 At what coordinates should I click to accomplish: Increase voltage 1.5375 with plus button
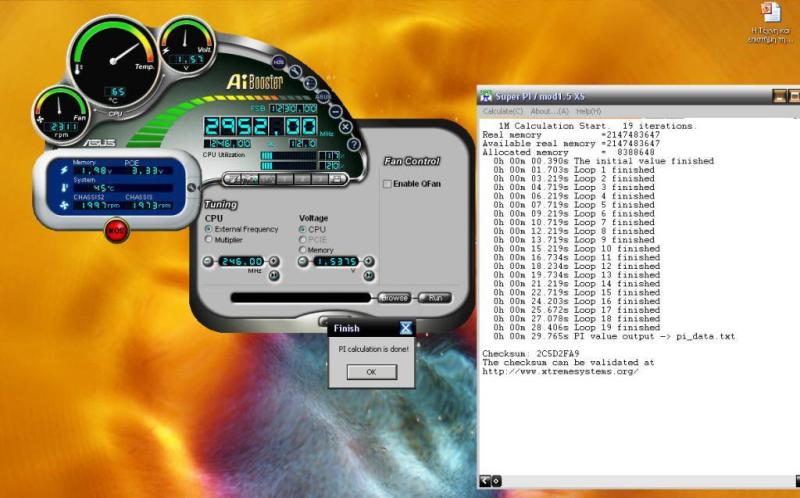pos(369,262)
